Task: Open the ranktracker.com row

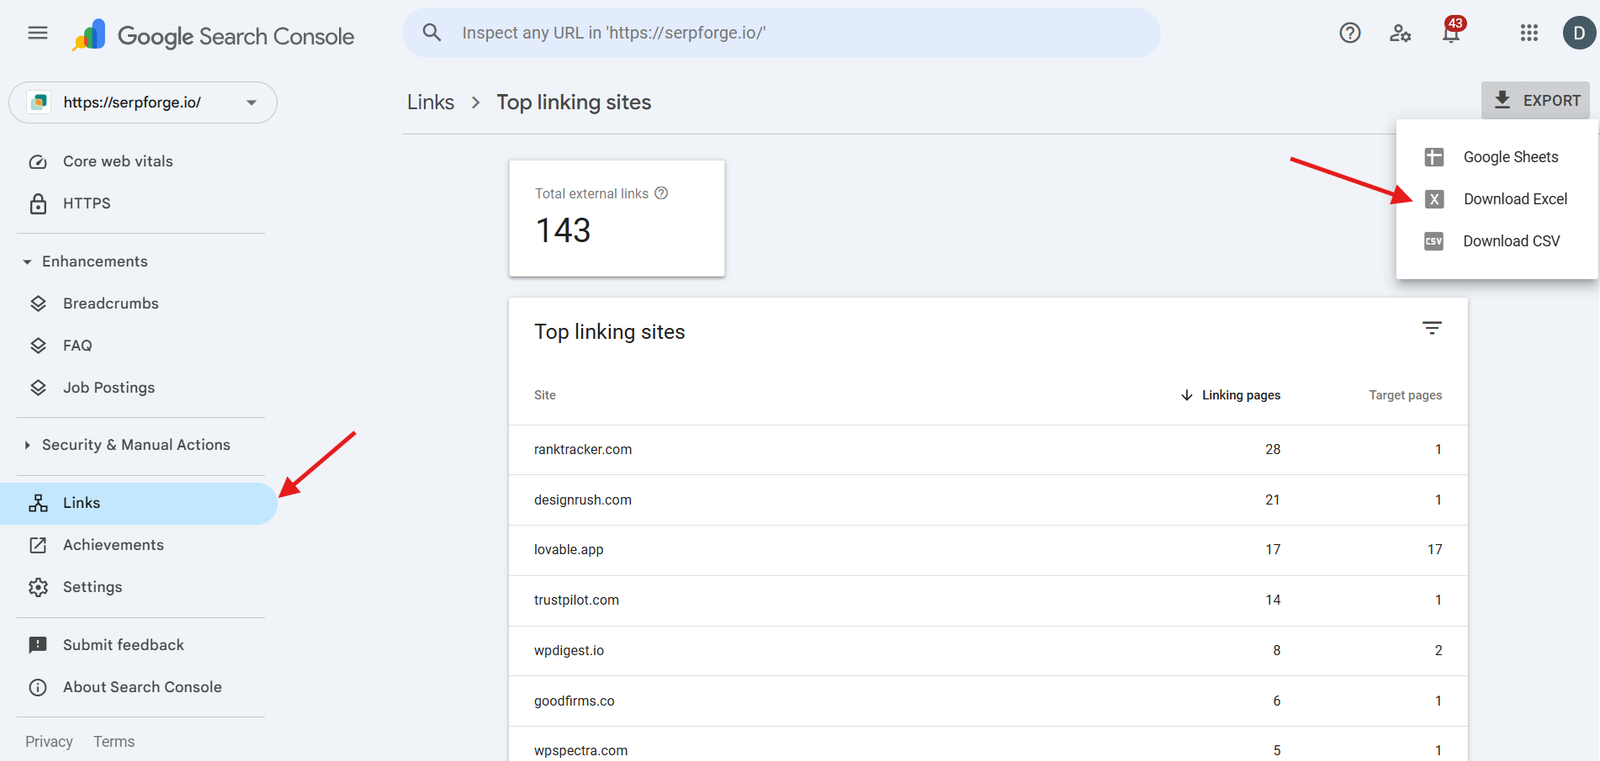Action: point(988,450)
